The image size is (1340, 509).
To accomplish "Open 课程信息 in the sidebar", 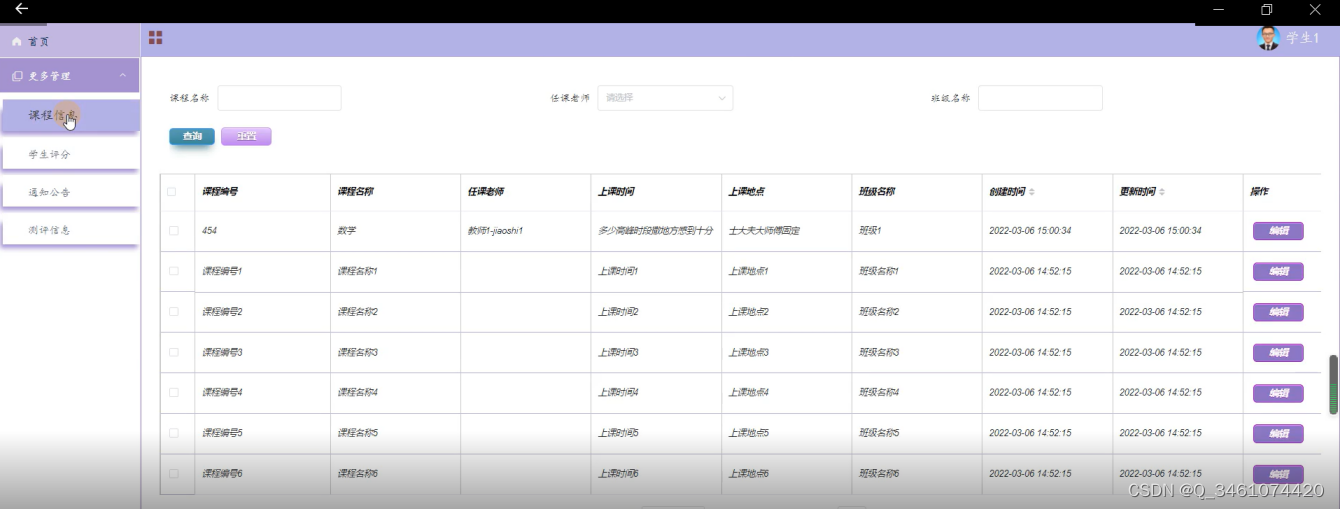I will [x=68, y=116].
